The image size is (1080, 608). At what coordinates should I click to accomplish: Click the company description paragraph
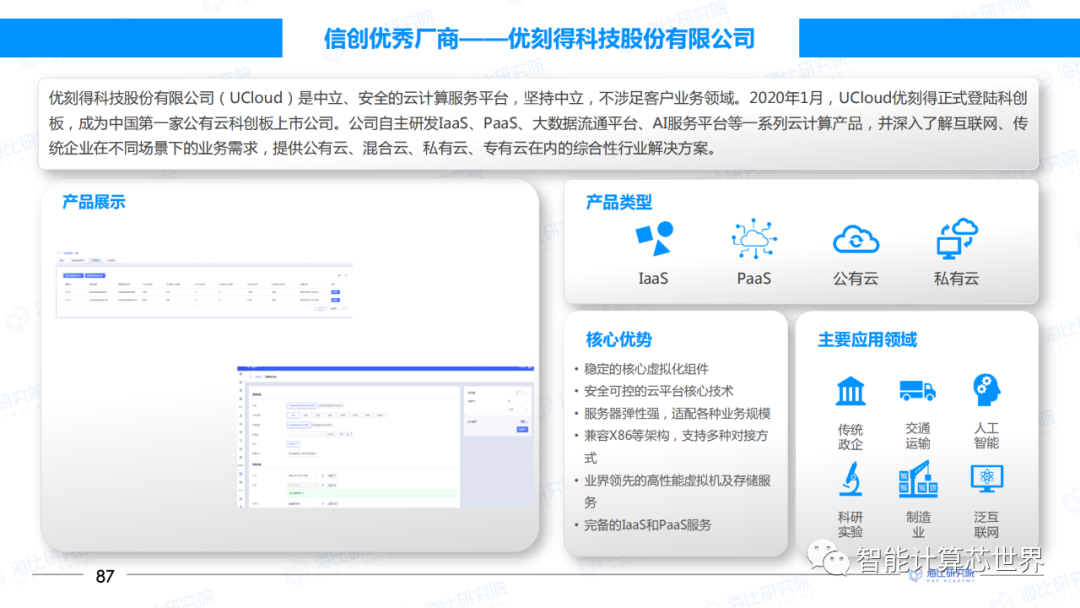coord(538,123)
